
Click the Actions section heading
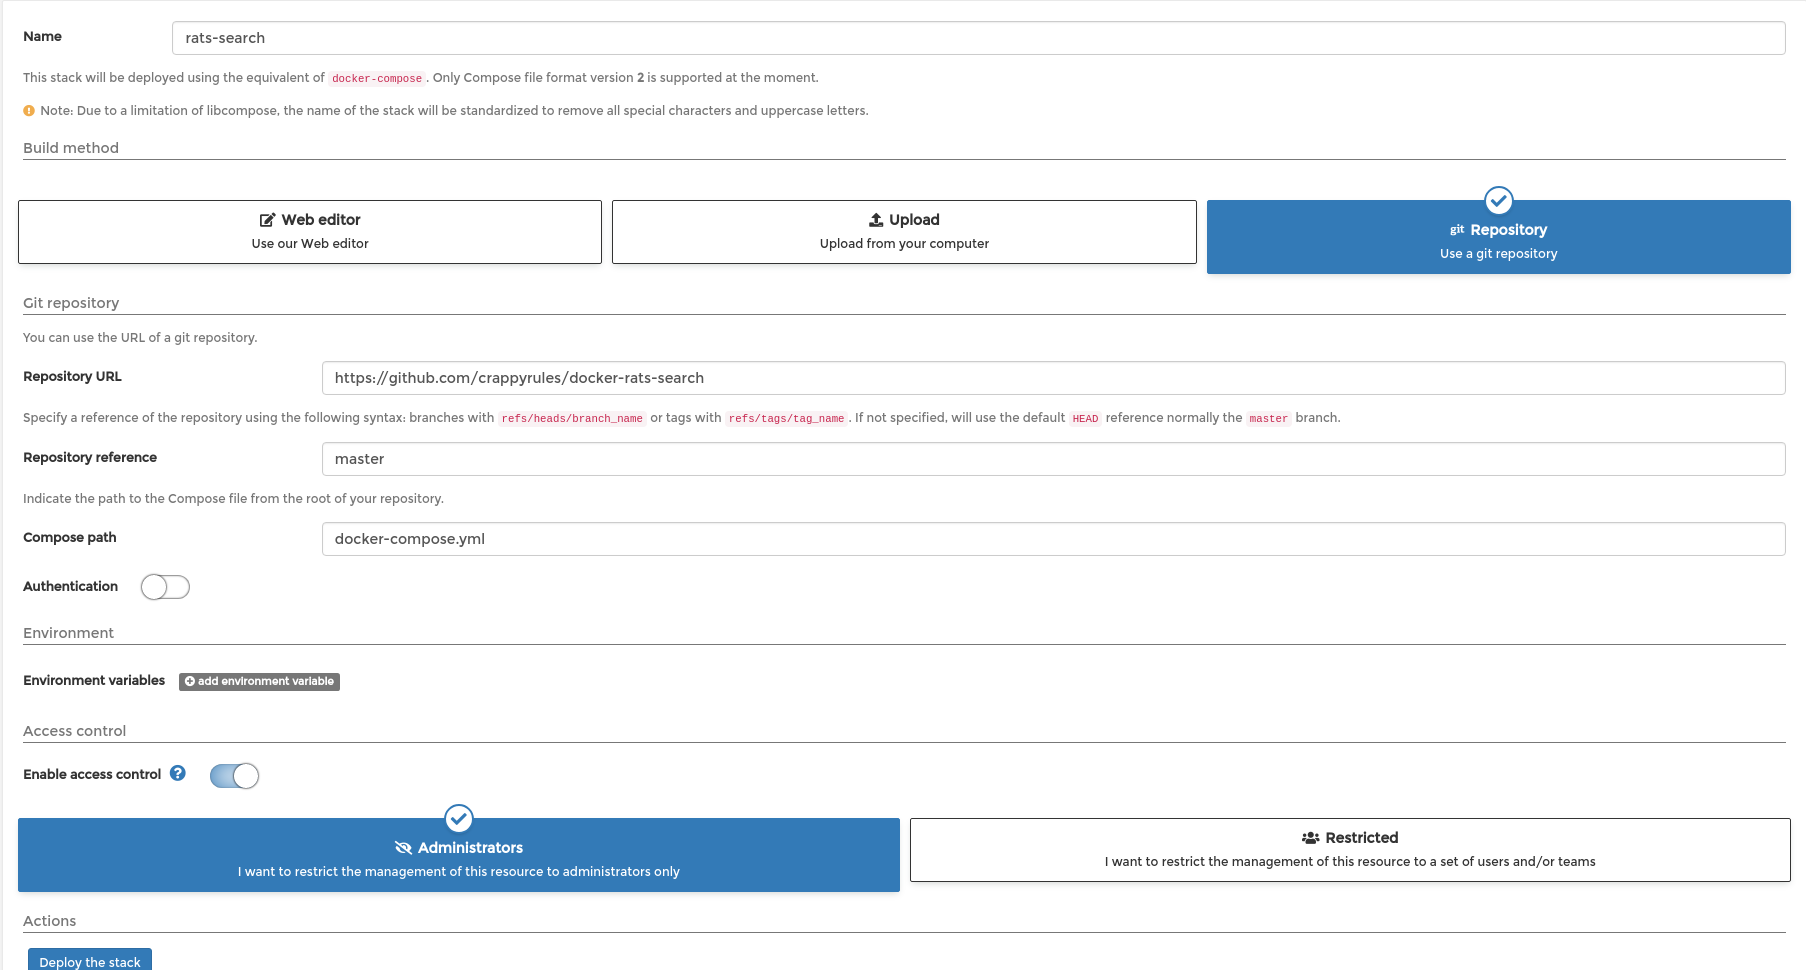tap(50, 921)
